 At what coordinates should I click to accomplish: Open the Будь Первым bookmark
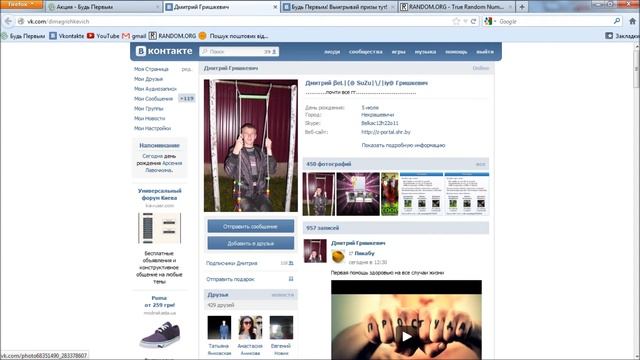coord(23,36)
